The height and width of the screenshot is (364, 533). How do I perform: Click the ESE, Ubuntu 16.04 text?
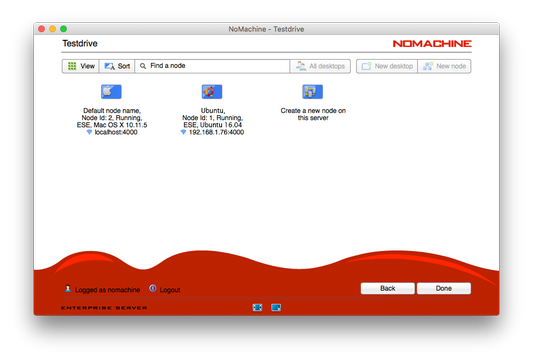212,125
